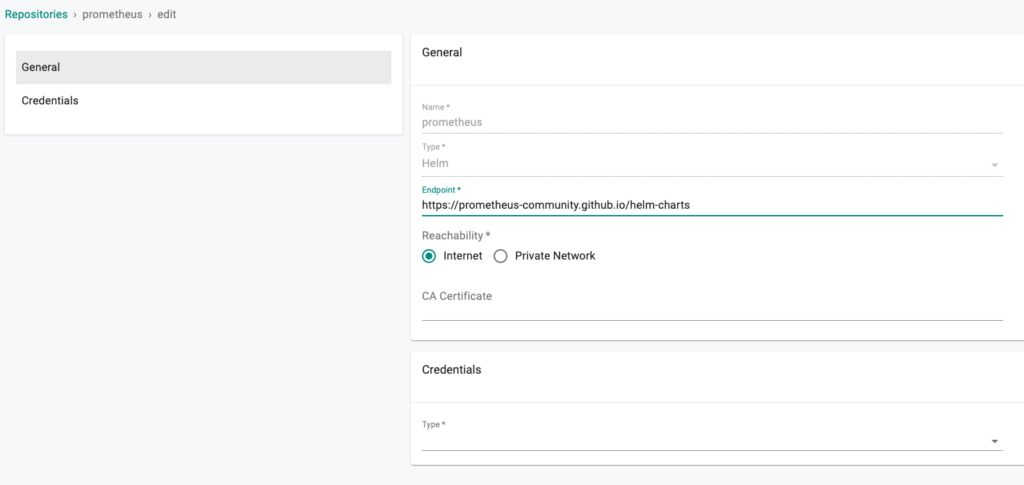Click the Reachability field label

(x=456, y=235)
